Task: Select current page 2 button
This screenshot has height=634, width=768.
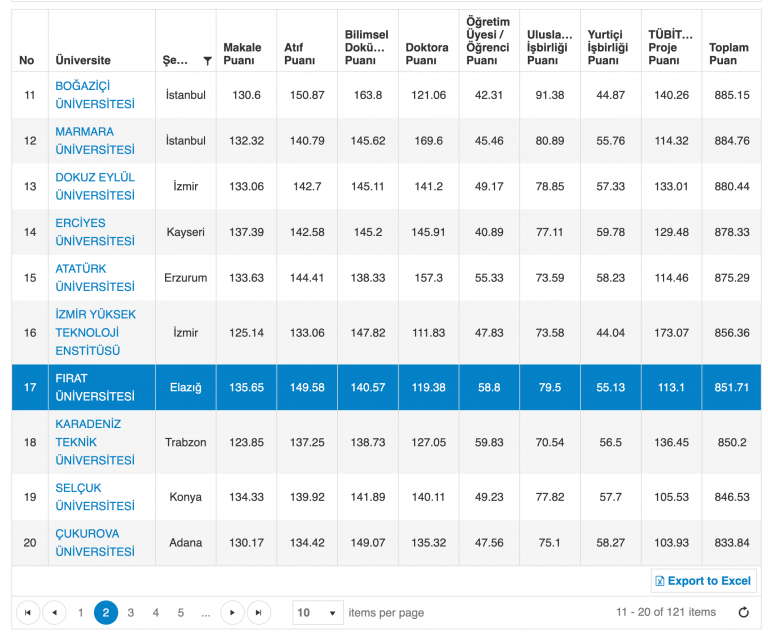Action: tap(106, 612)
